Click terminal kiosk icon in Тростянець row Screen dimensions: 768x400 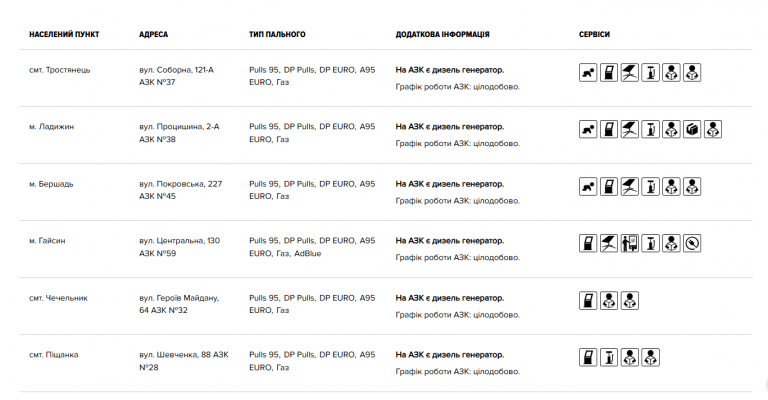pos(609,72)
